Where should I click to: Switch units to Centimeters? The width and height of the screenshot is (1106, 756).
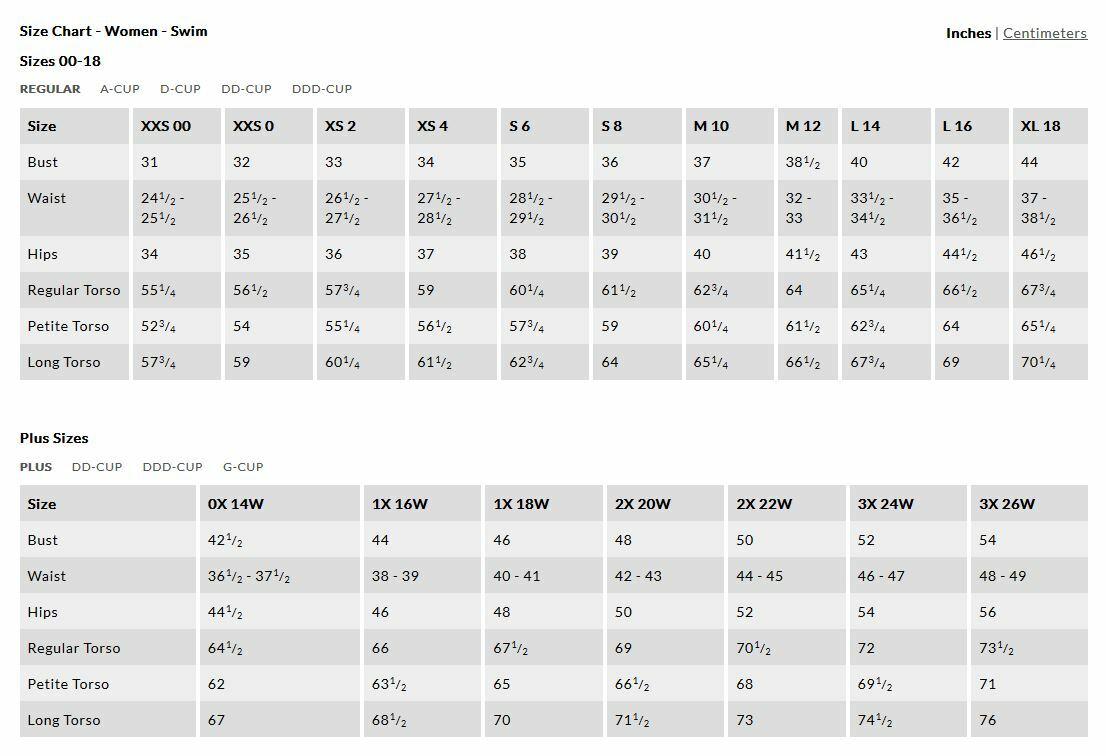1044,33
